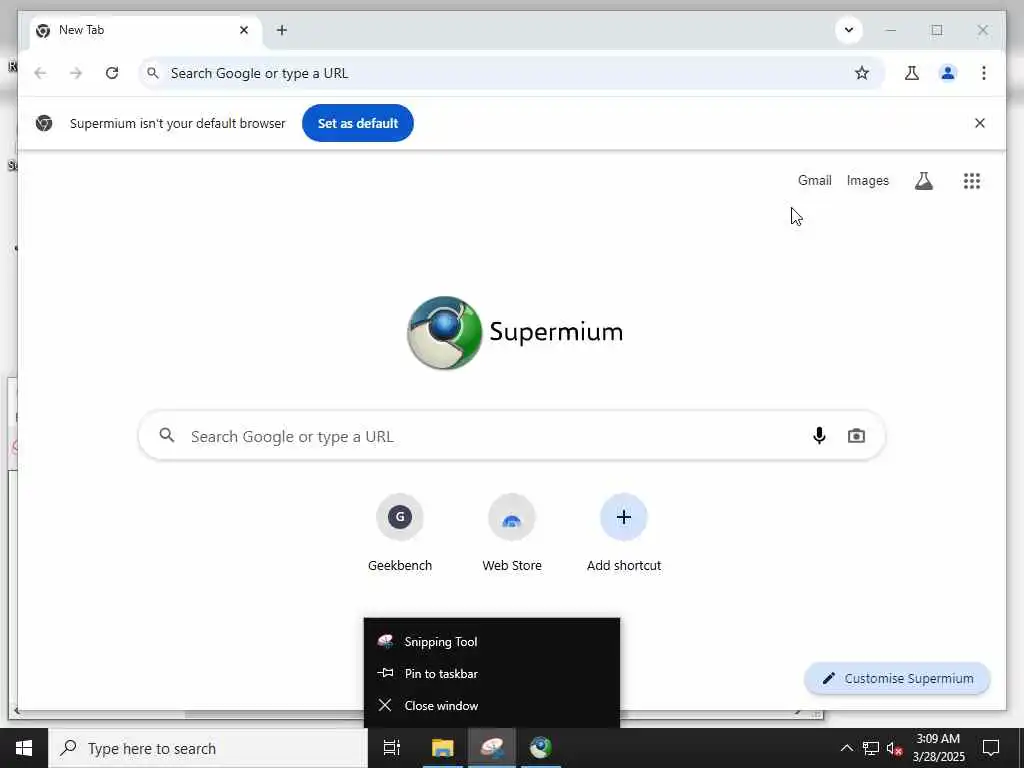Open the three-dot browser menu
The height and width of the screenshot is (768, 1024).
tap(984, 73)
